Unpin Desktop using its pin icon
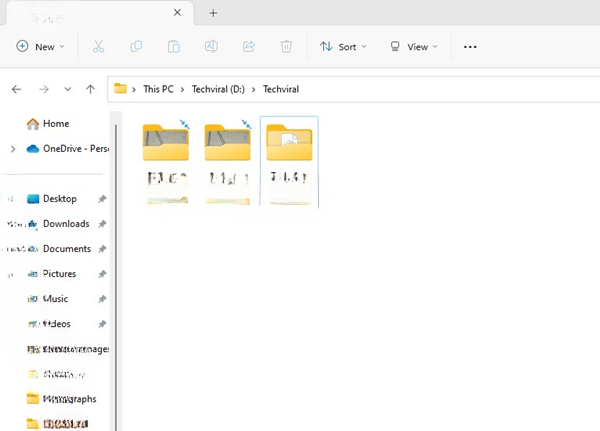This screenshot has height=431, width=600. click(x=102, y=199)
